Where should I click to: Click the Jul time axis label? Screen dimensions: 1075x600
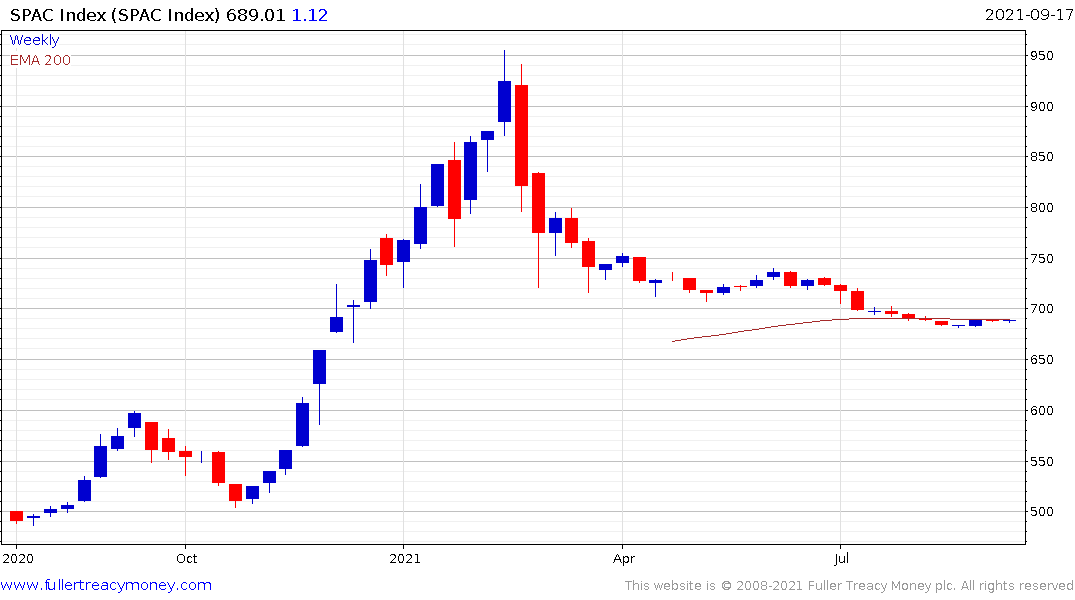point(841,558)
